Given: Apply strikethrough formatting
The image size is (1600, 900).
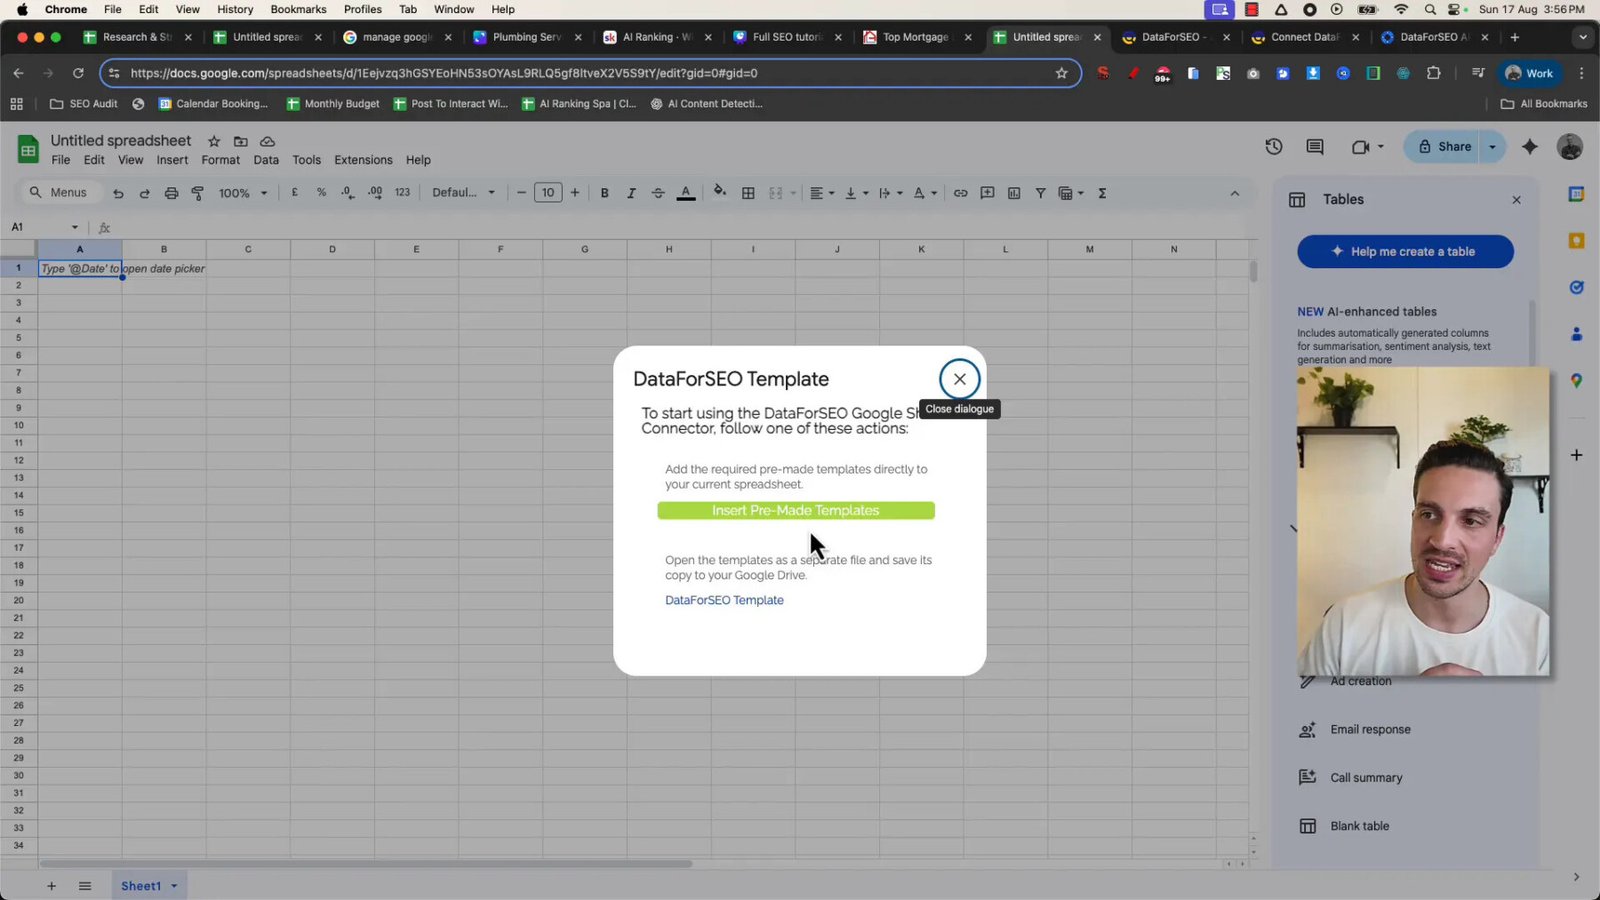Looking at the screenshot, I should (658, 193).
